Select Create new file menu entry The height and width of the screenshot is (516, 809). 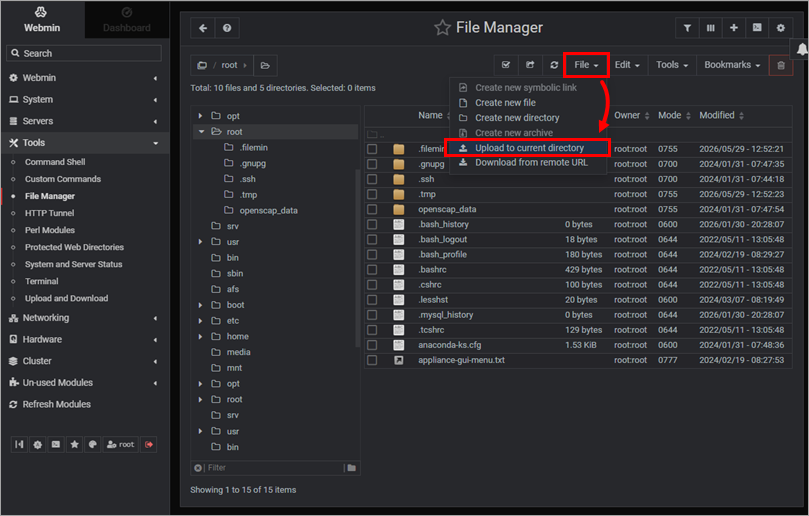point(505,103)
